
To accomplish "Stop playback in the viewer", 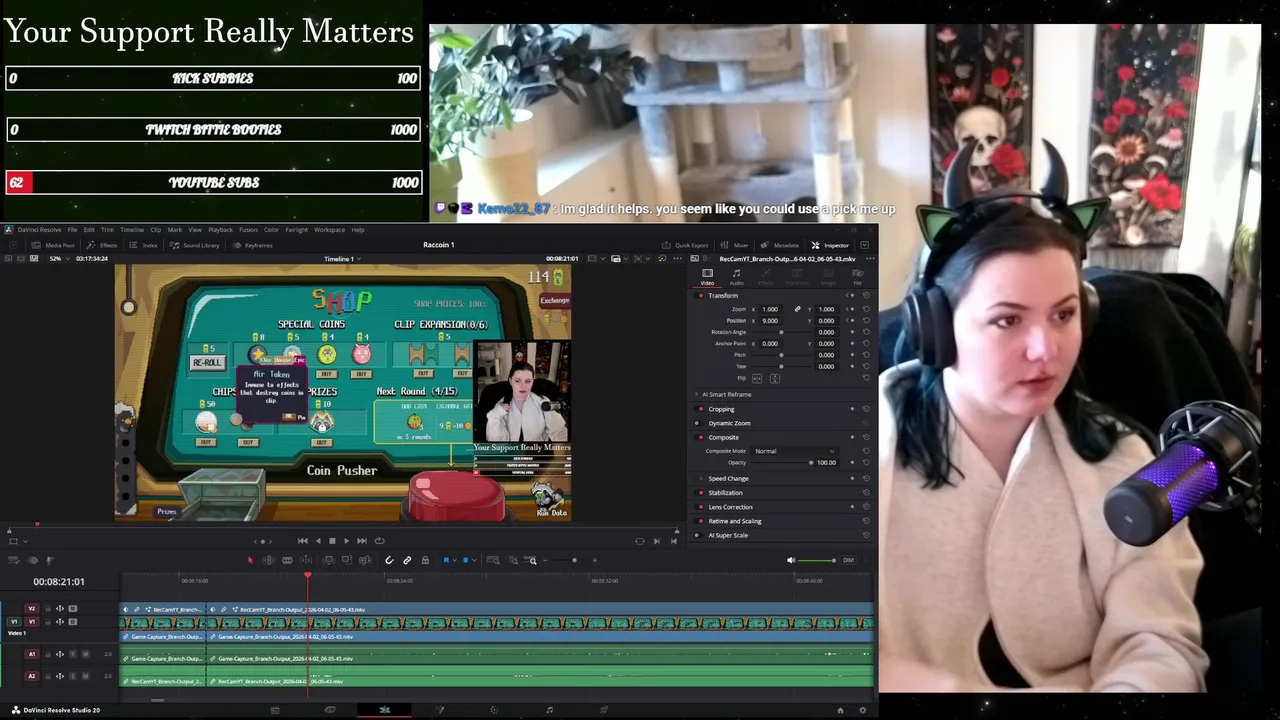I will 332,541.
